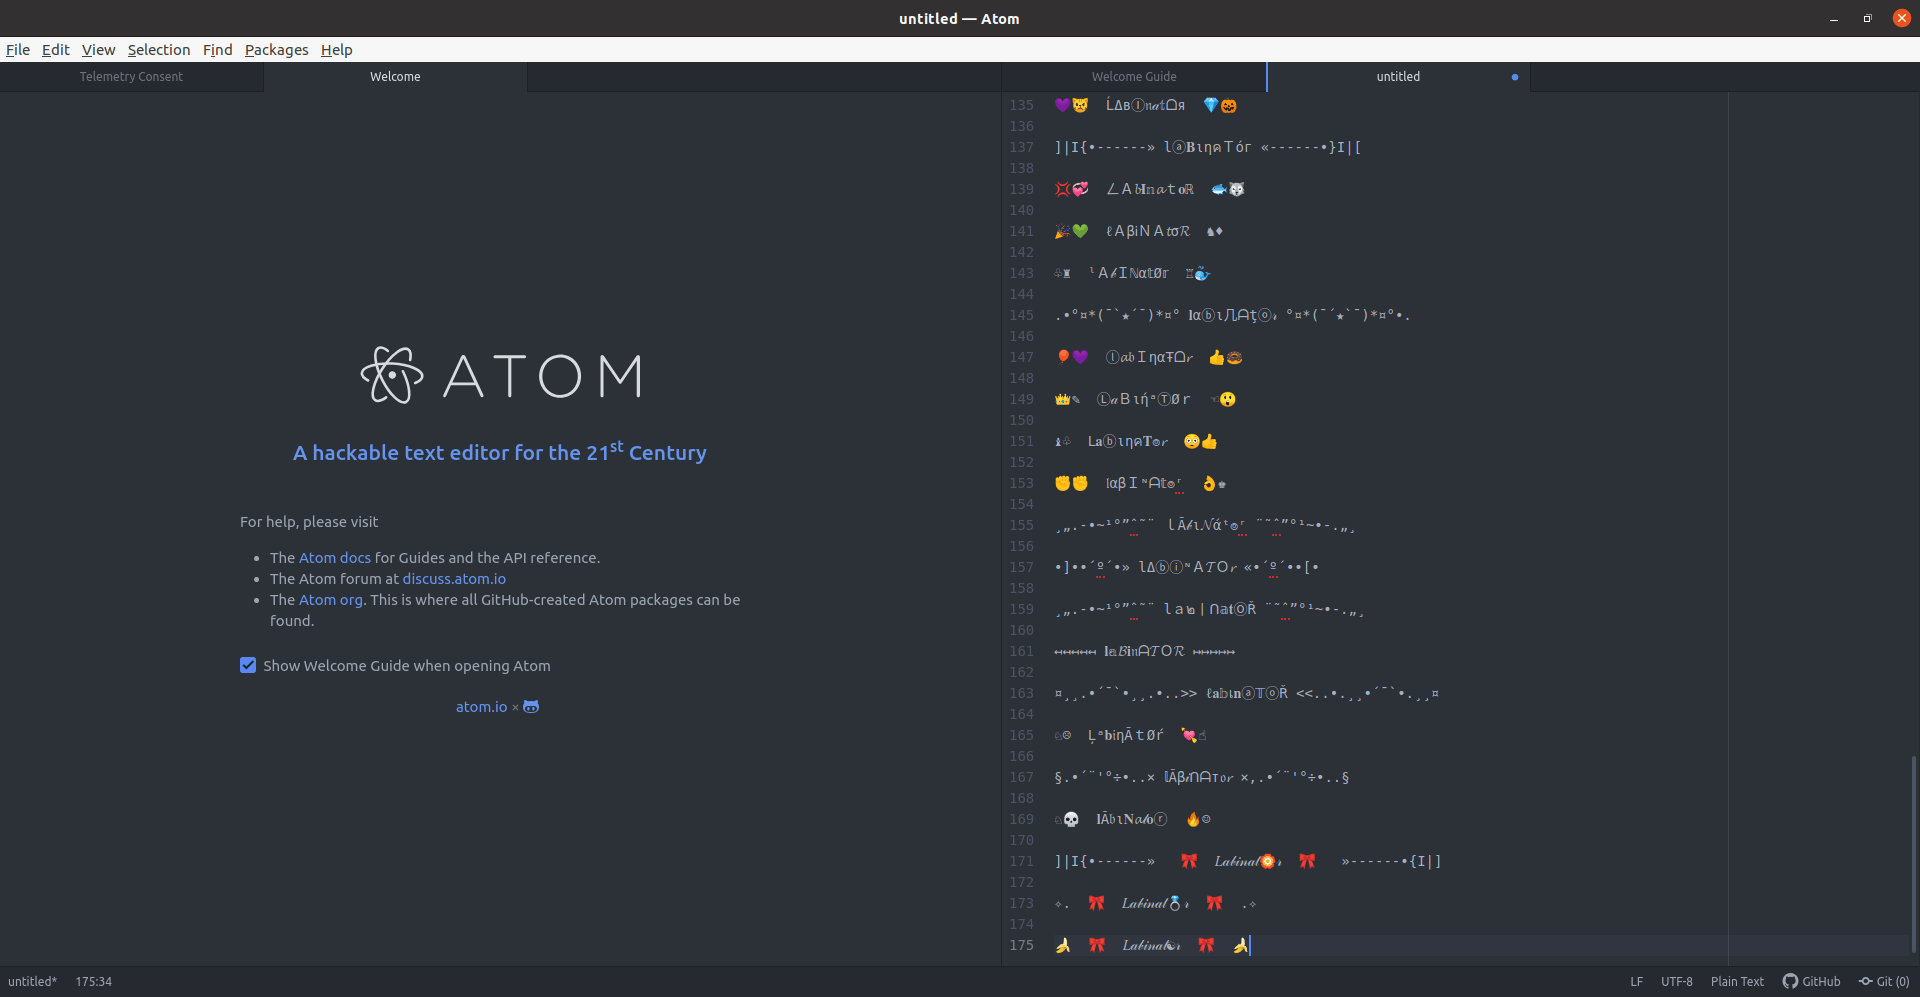Click the crown emoji on line 149
This screenshot has height=997, width=1920.
coord(1063,399)
